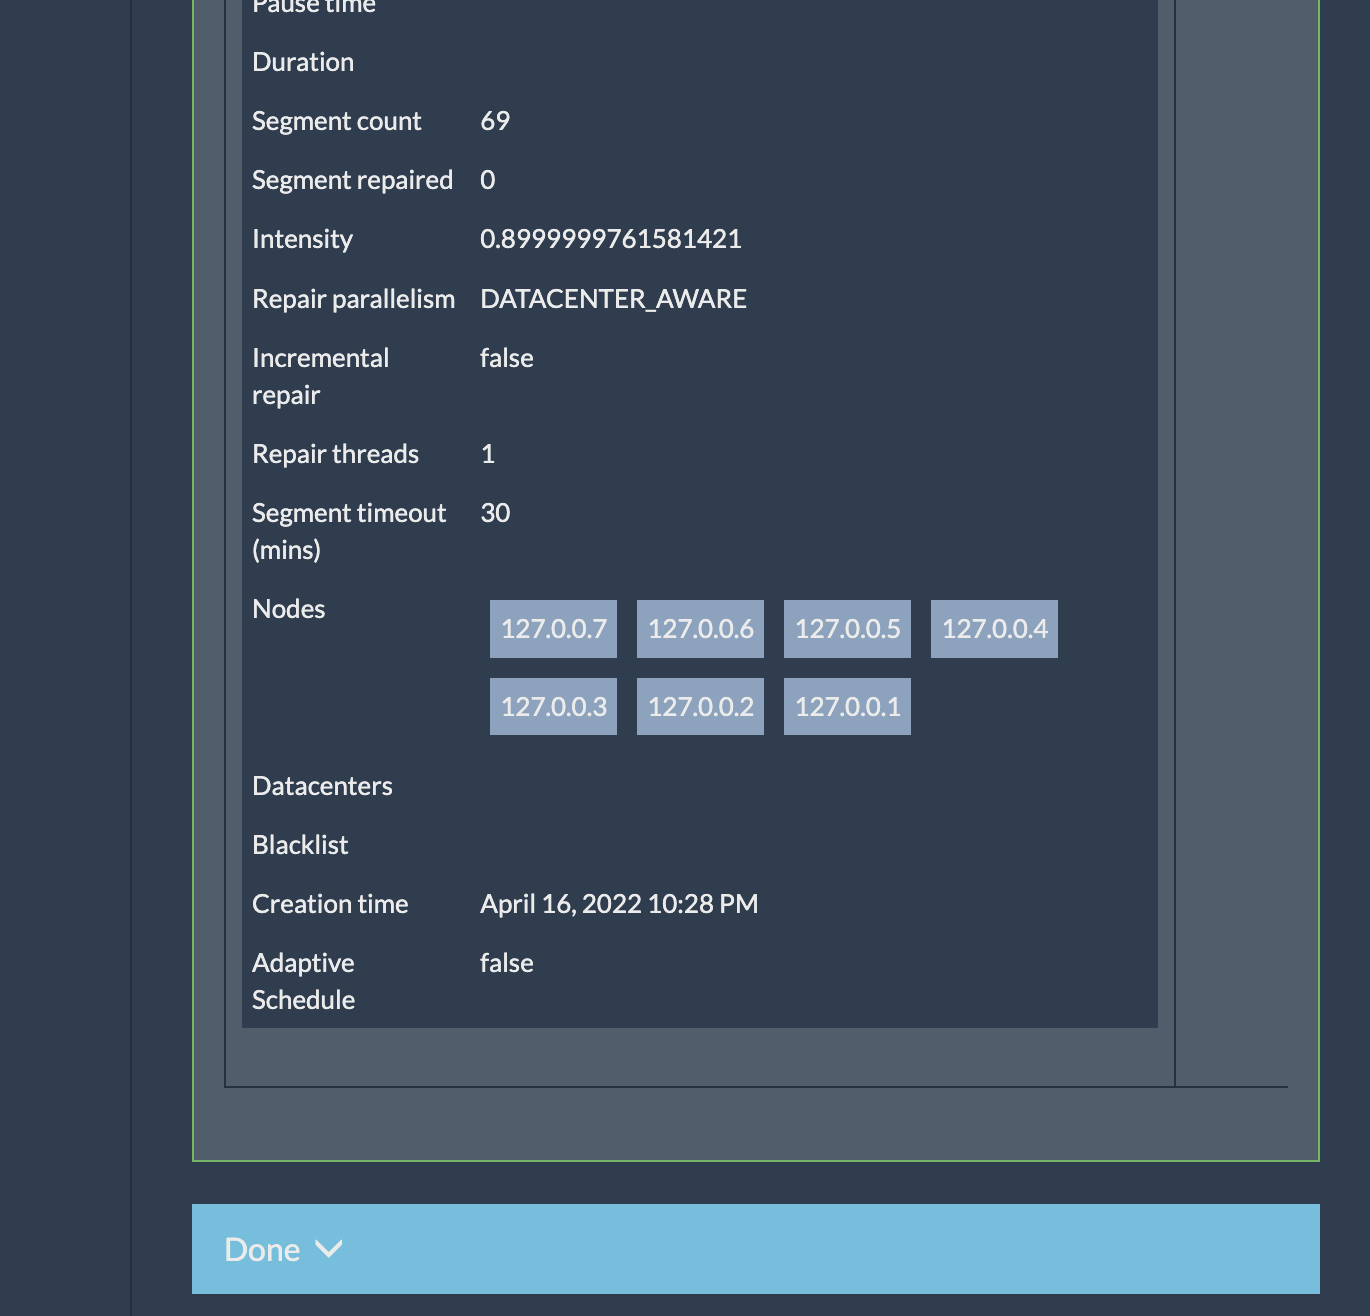1370x1316 pixels.
Task: Select the 127.0.0.4 node chip
Action: [994, 629]
